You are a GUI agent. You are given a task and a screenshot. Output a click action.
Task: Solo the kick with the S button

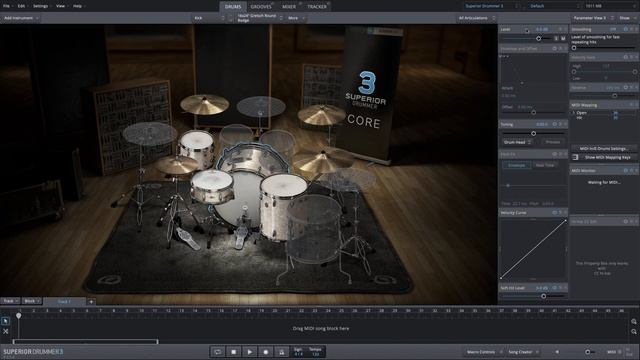pos(556,38)
